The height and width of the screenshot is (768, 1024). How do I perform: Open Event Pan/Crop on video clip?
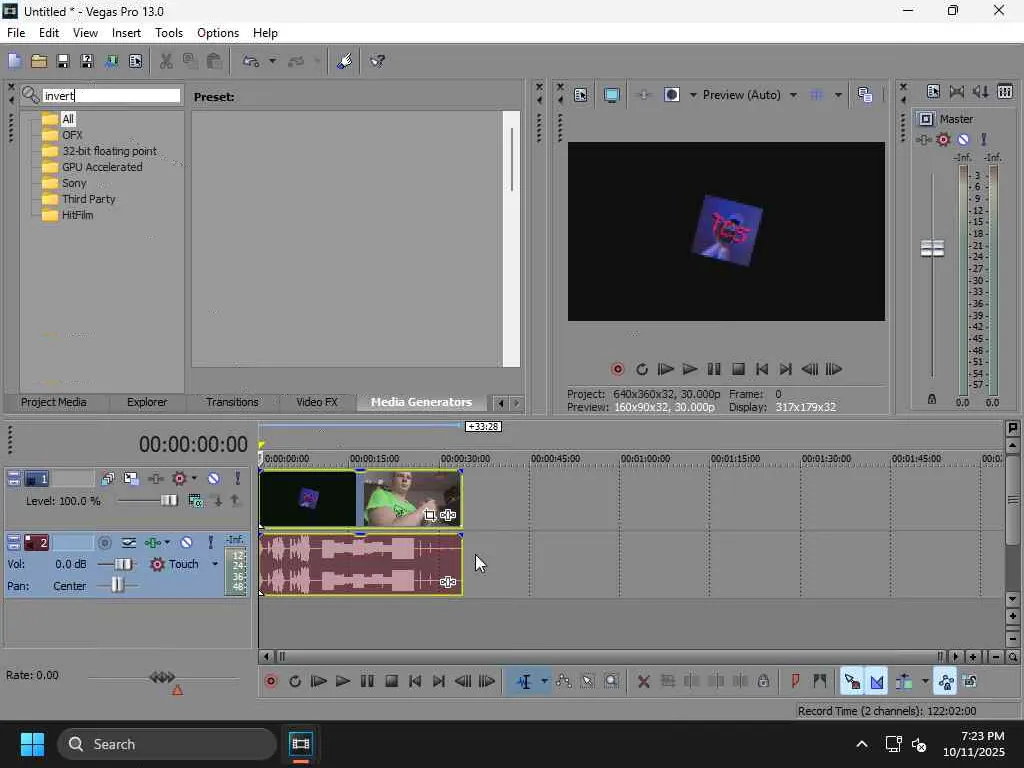[429, 515]
